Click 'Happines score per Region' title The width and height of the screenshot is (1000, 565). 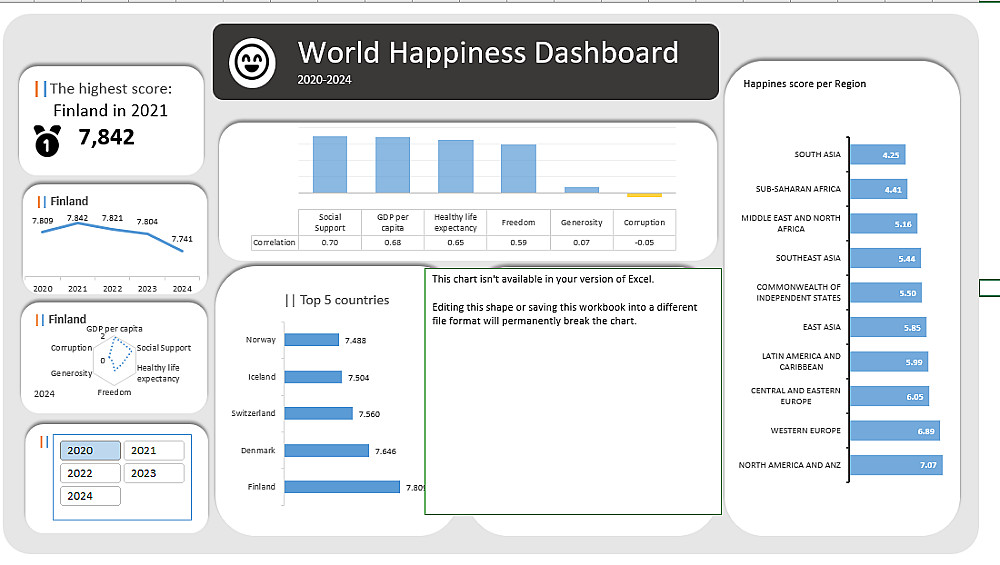(804, 84)
